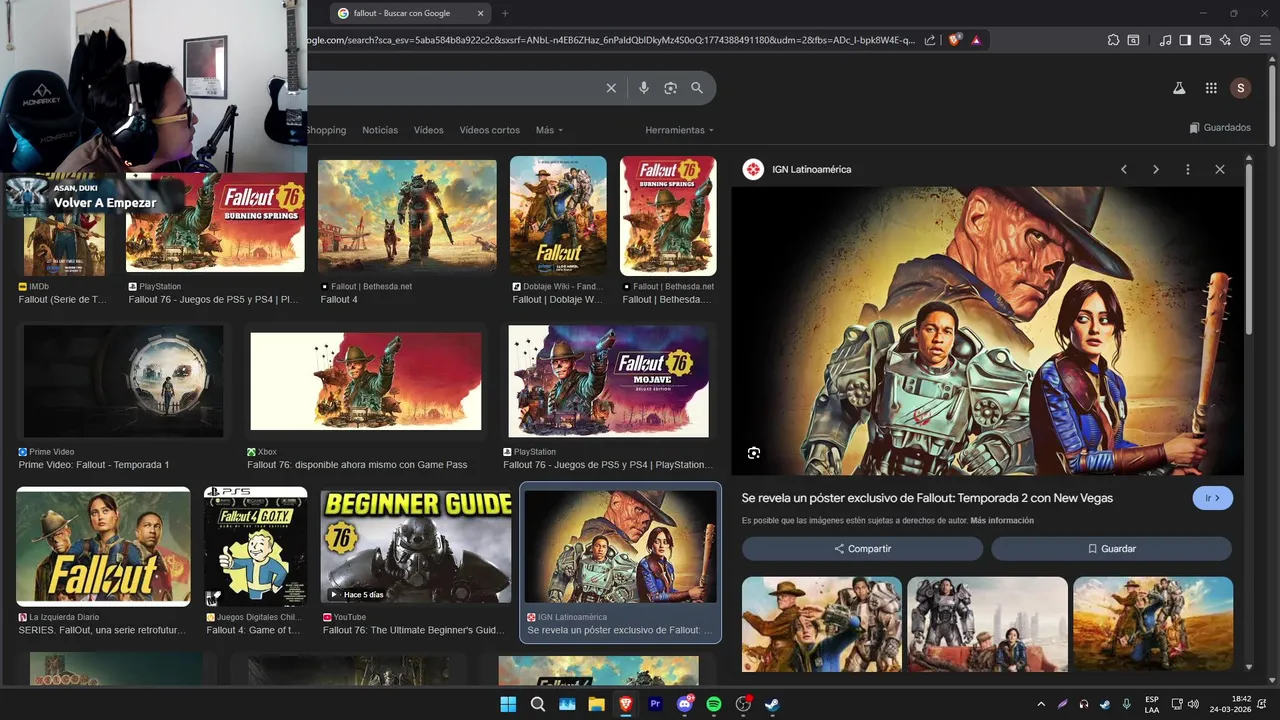Viewport: 1280px width, 720px height.
Task: Open the Google account avatar S
Action: (1241, 88)
